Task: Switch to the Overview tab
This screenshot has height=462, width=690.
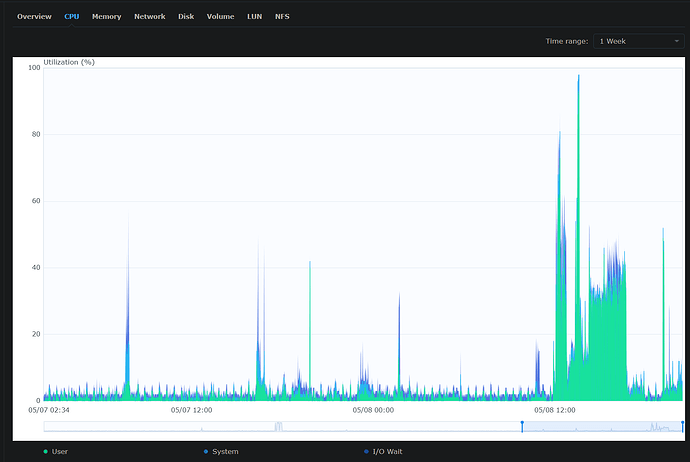Action: coord(34,17)
